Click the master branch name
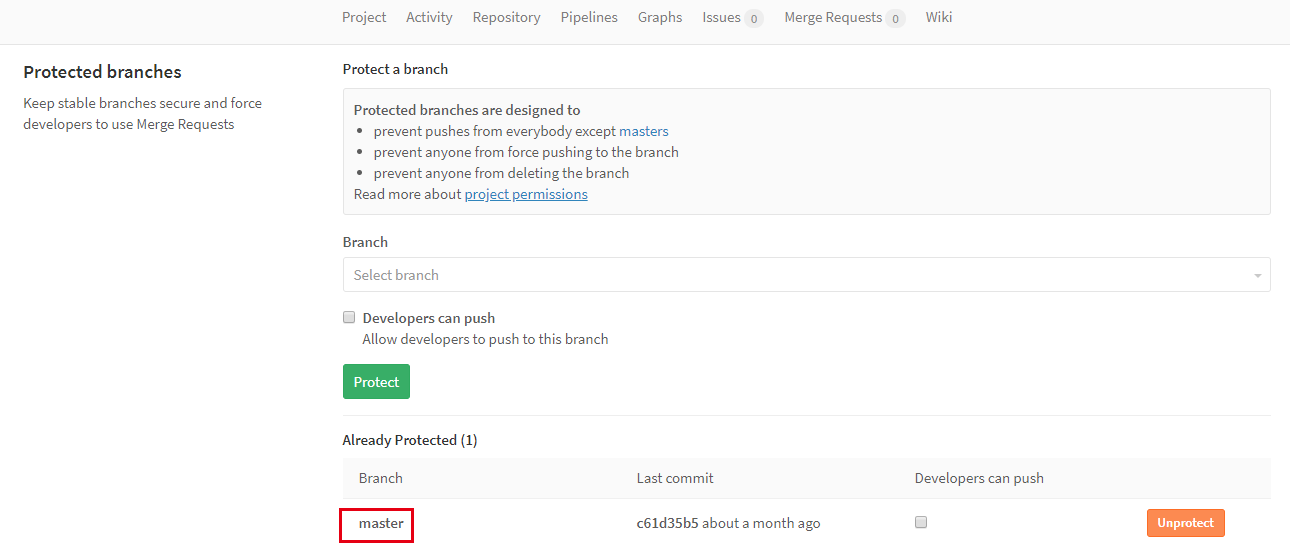 pos(381,523)
